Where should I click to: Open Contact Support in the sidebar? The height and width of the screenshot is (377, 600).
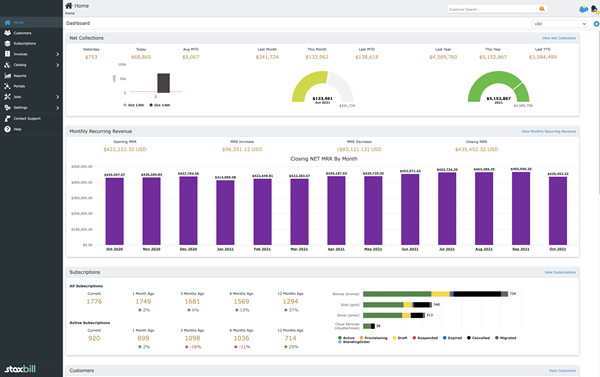tap(31, 119)
